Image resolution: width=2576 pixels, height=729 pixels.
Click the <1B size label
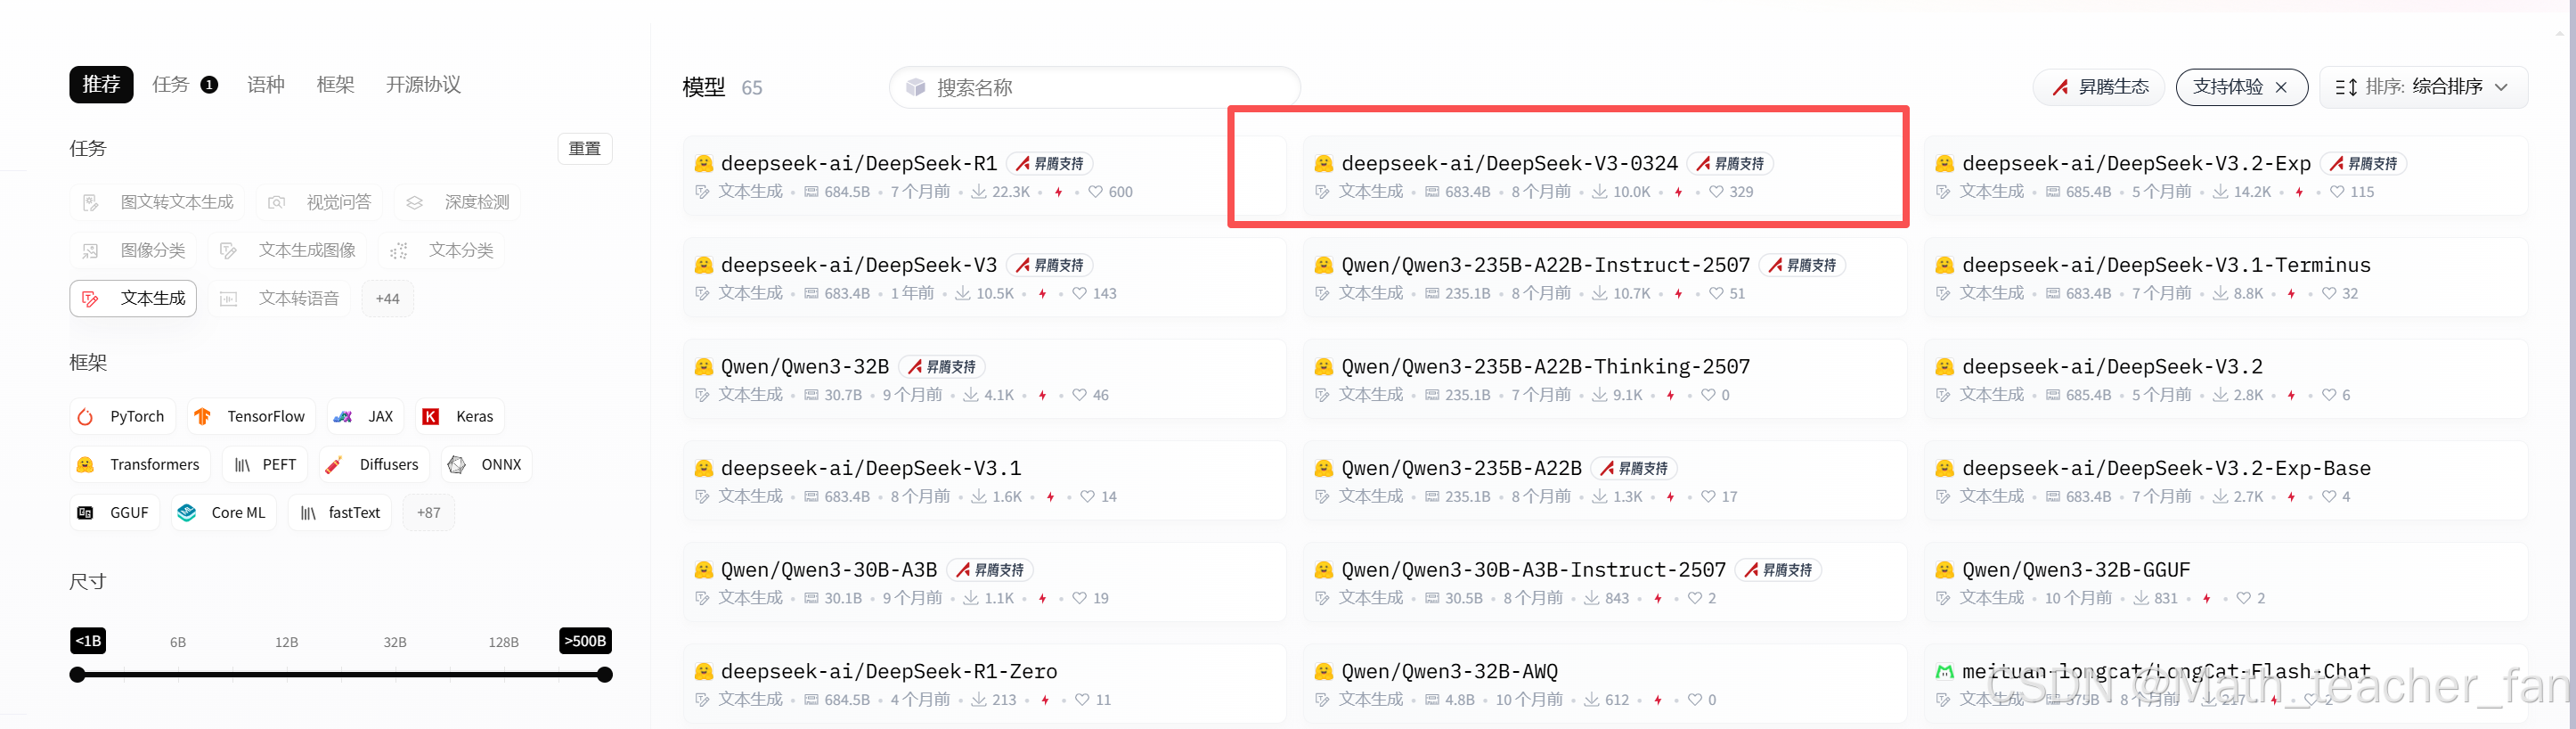88,641
